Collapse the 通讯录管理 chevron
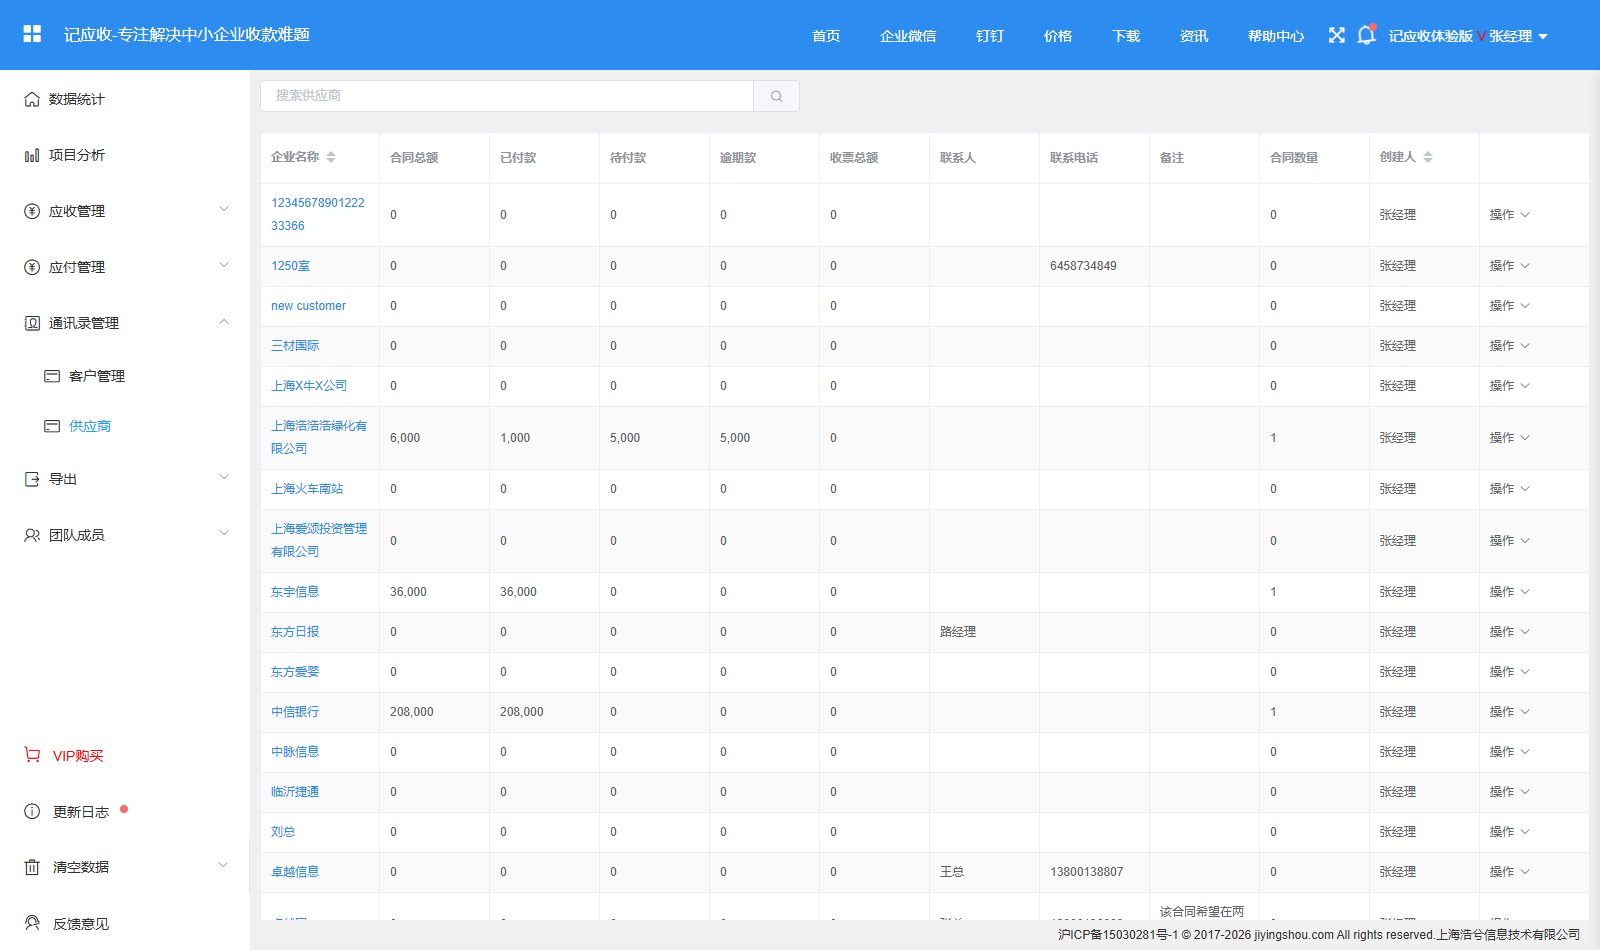This screenshot has width=1600, height=950. 224,322
